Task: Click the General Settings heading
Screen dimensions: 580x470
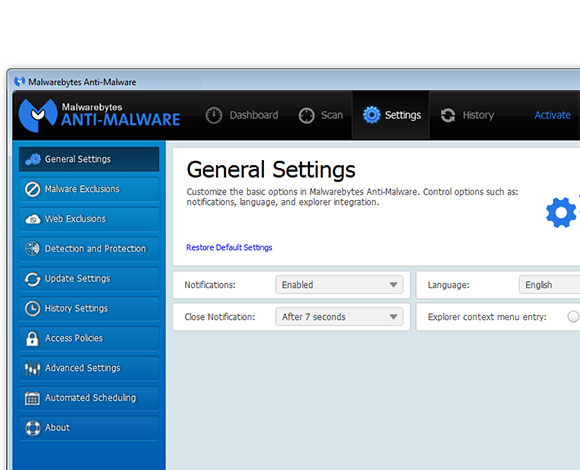Action: click(x=271, y=170)
